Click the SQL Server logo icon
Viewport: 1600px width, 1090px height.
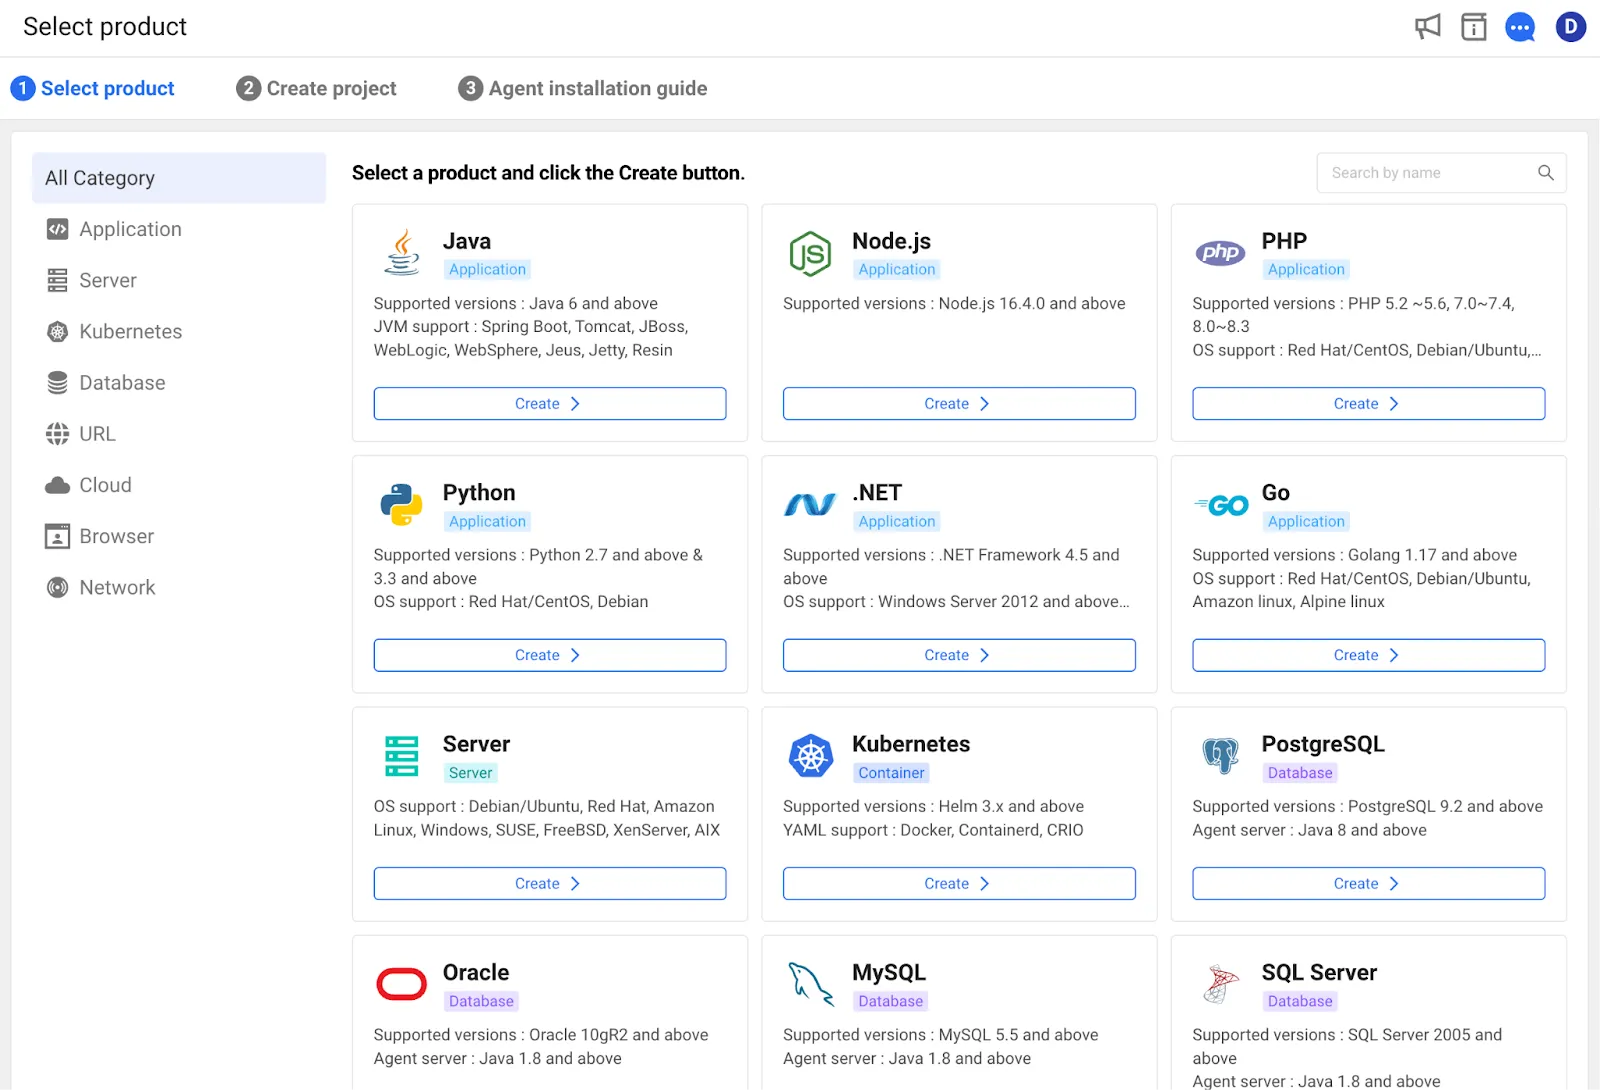(1221, 984)
